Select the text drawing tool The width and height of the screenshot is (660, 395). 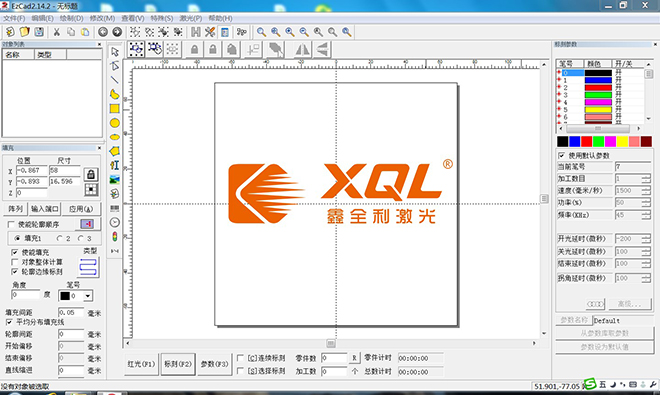point(114,165)
